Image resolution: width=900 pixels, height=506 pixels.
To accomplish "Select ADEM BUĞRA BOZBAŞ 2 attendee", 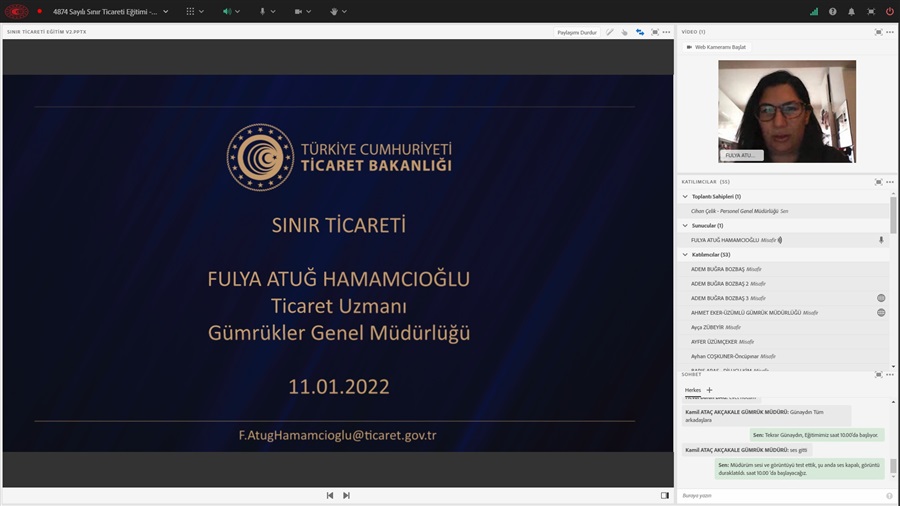I will pos(783,283).
